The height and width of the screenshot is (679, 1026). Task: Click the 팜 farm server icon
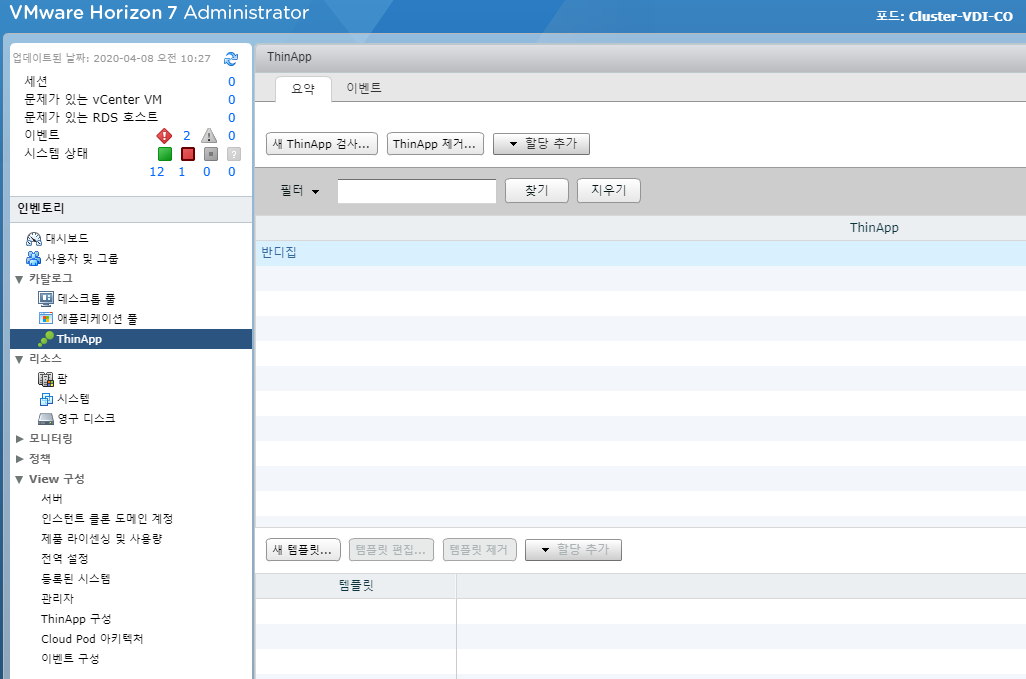46,379
